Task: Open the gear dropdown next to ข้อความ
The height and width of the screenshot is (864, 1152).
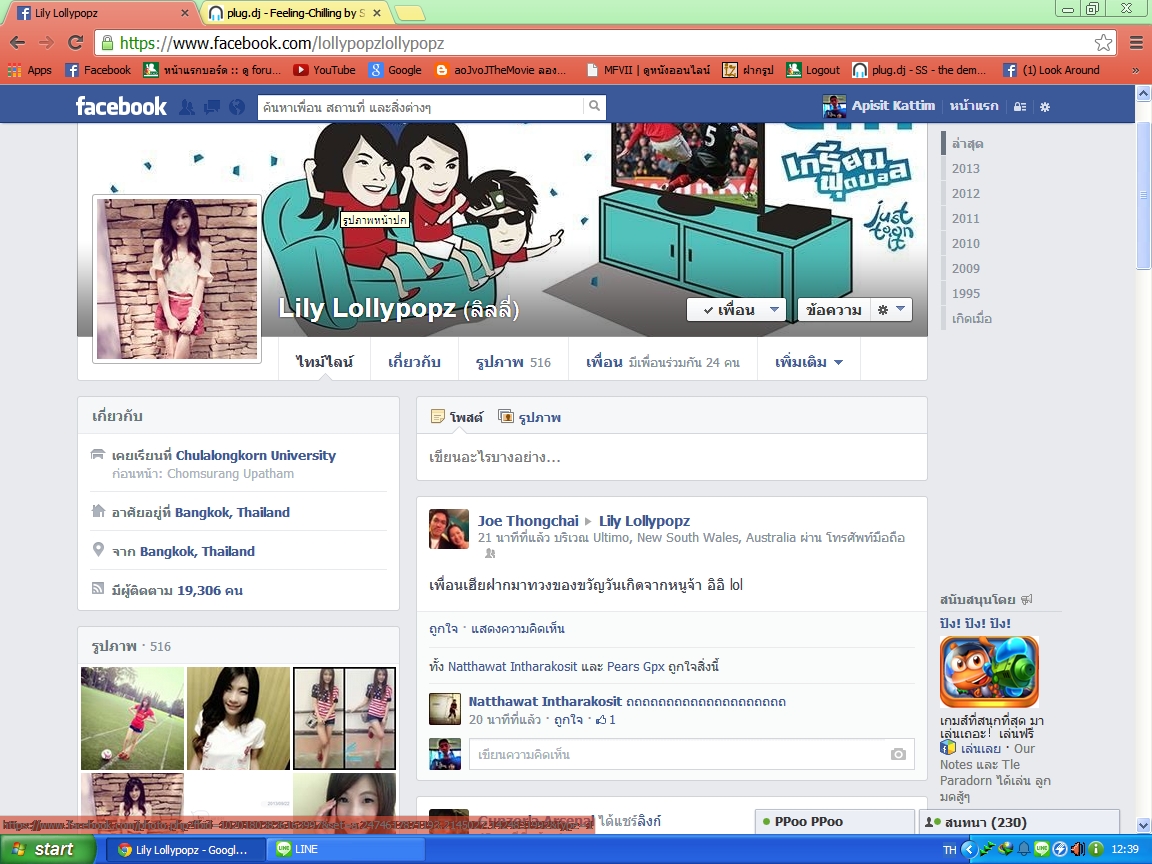Action: tap(891, 309)
